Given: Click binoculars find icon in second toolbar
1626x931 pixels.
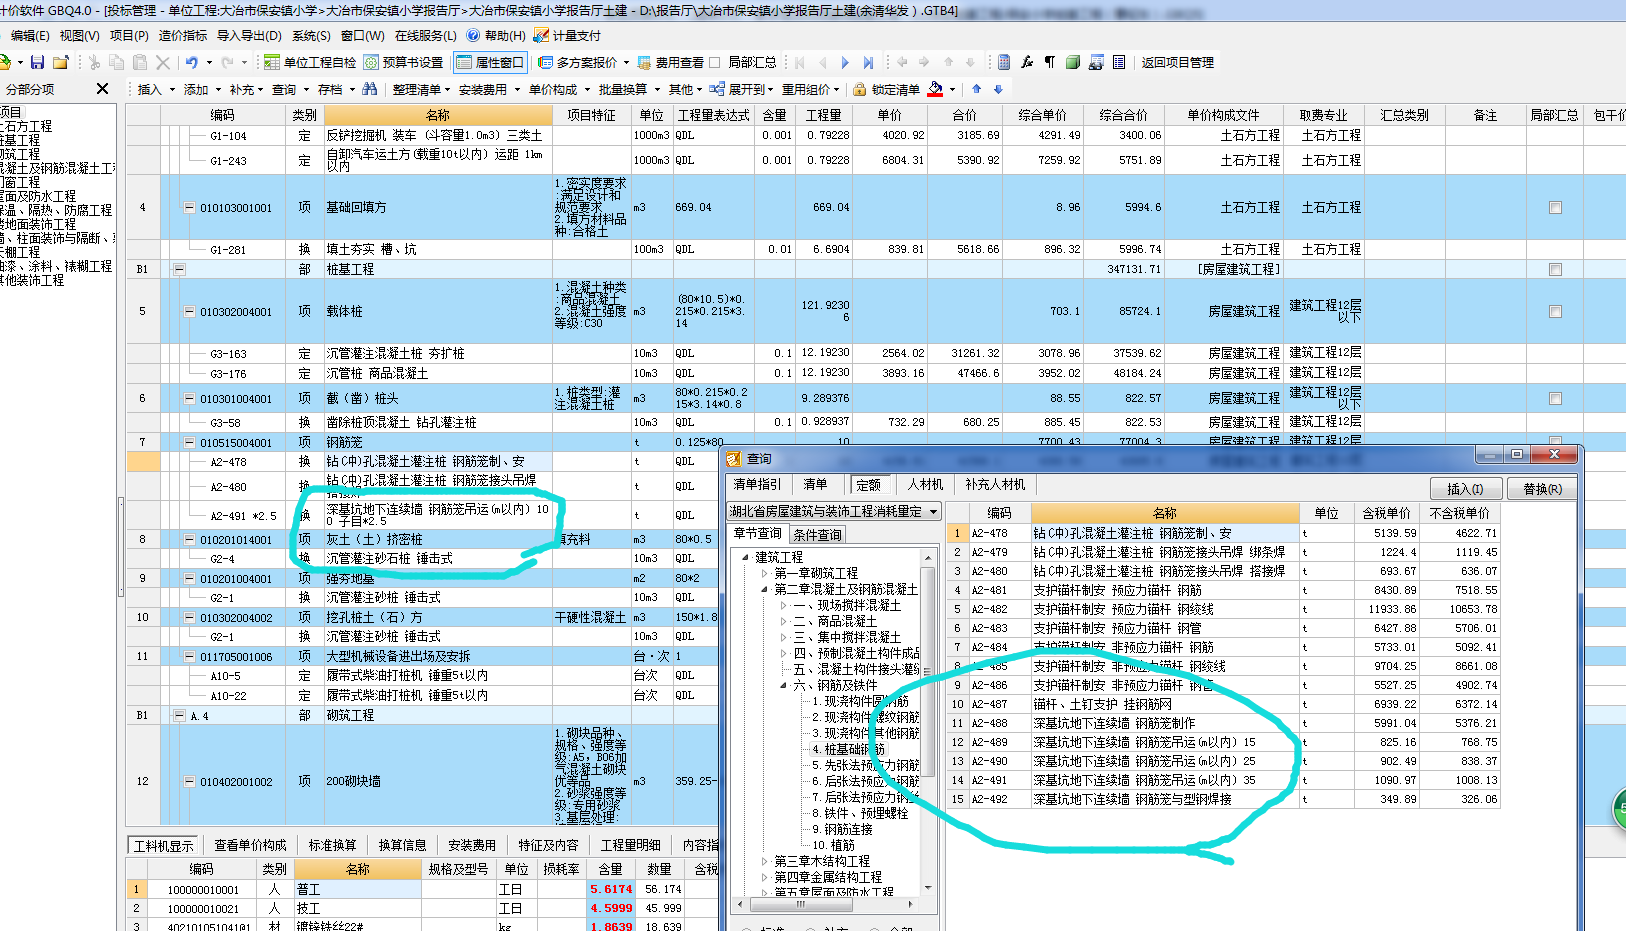Looking at the screenshot, I should coord(370,89).
